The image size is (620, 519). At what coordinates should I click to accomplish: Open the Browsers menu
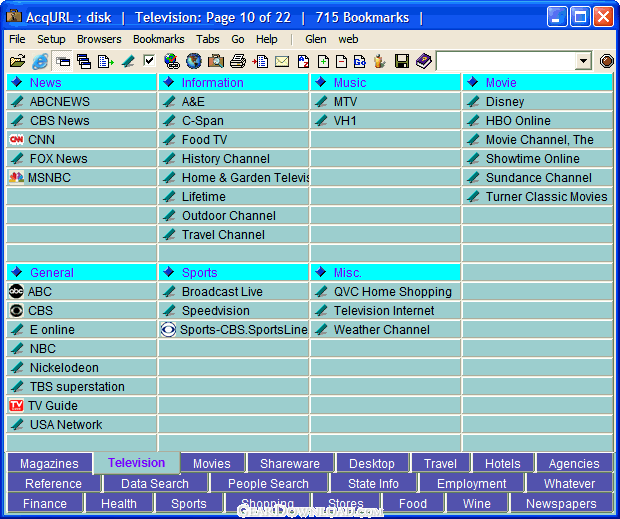(x=99, y=39)
